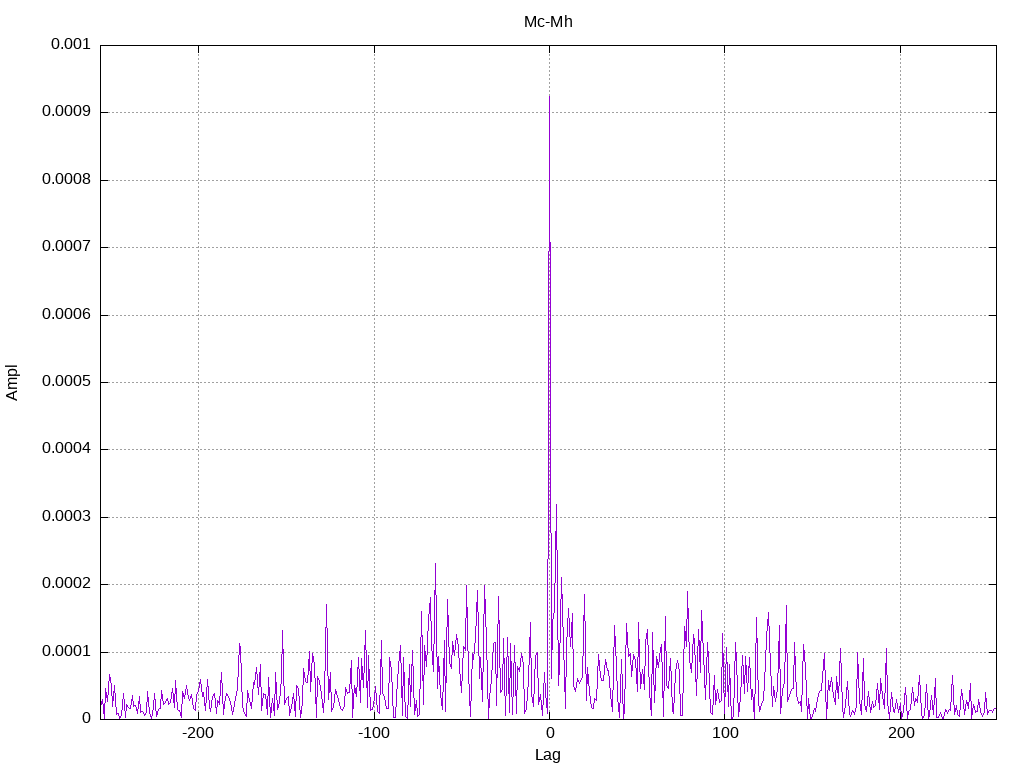The image size is (1024, 768).
Task: Click the Lag x-axis label
Action: coord(547,755)
